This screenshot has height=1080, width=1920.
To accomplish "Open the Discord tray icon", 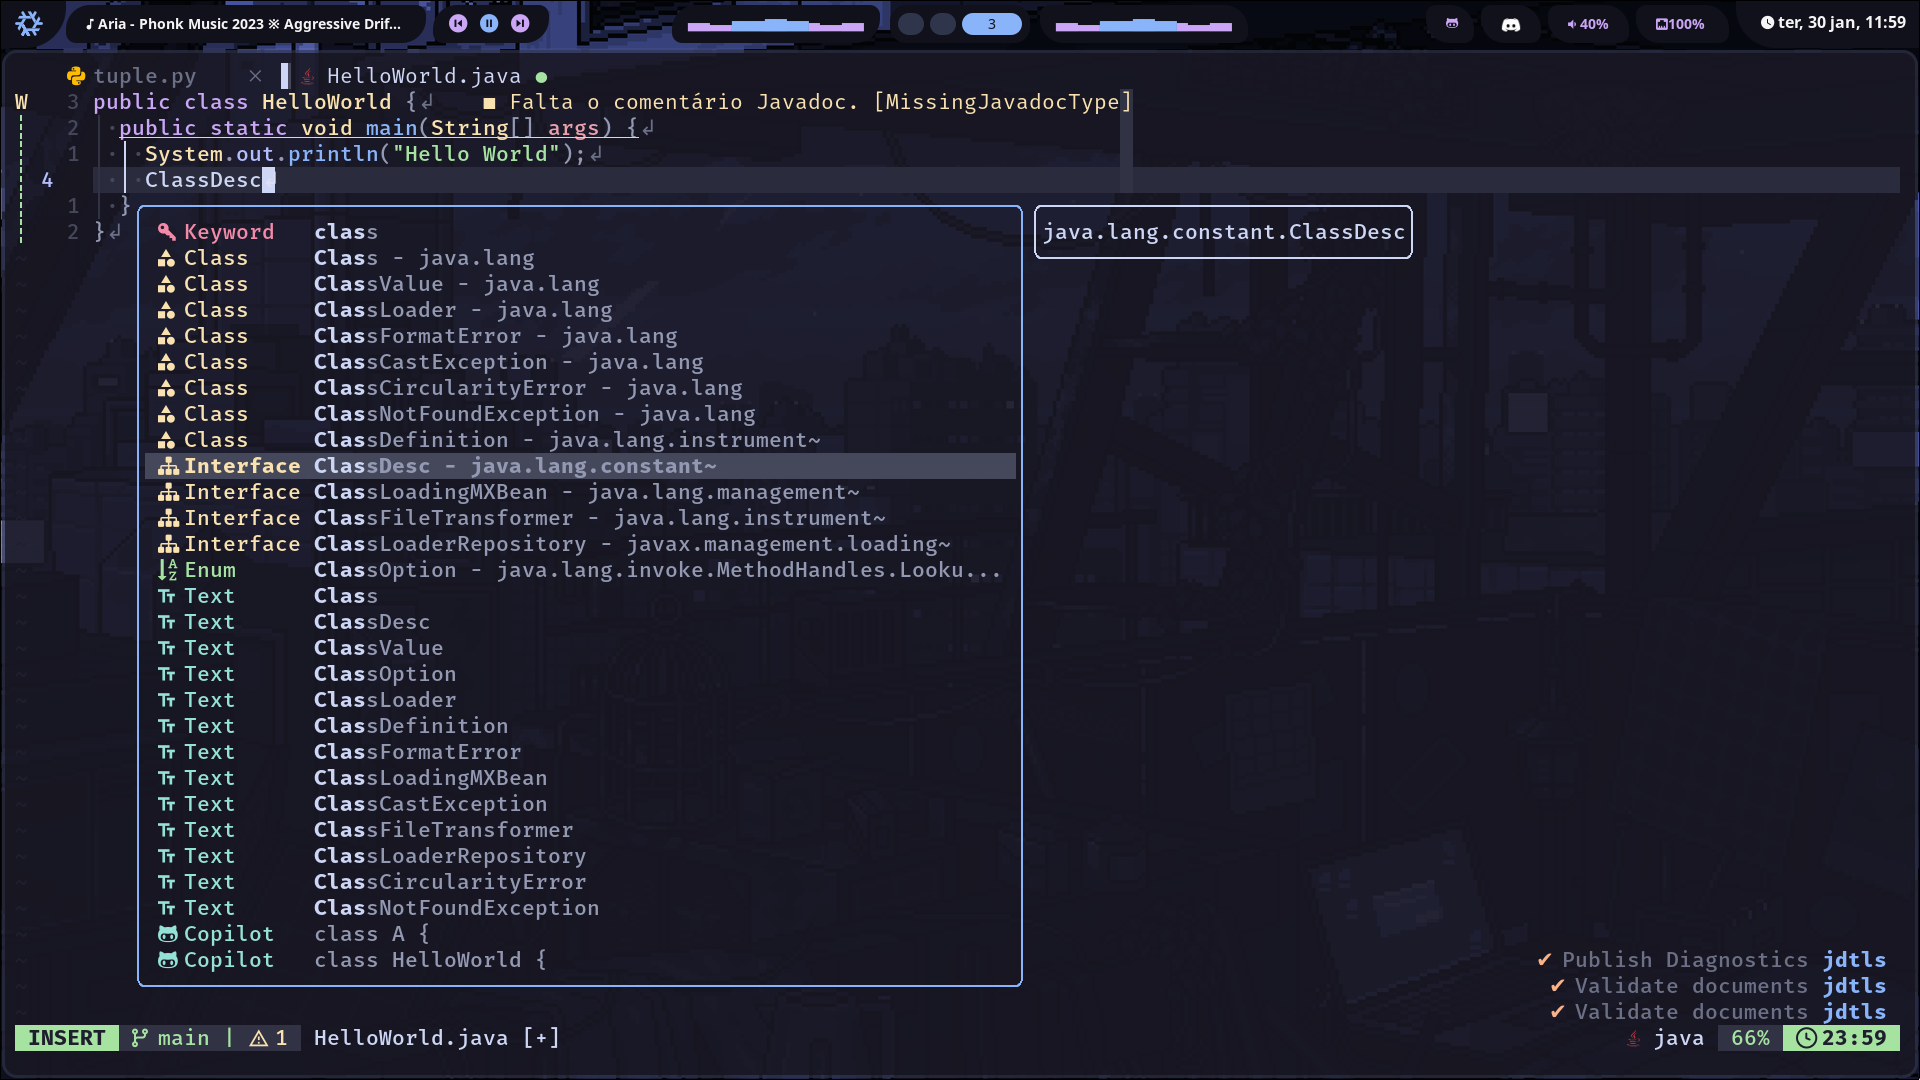I will [1511, 24].
